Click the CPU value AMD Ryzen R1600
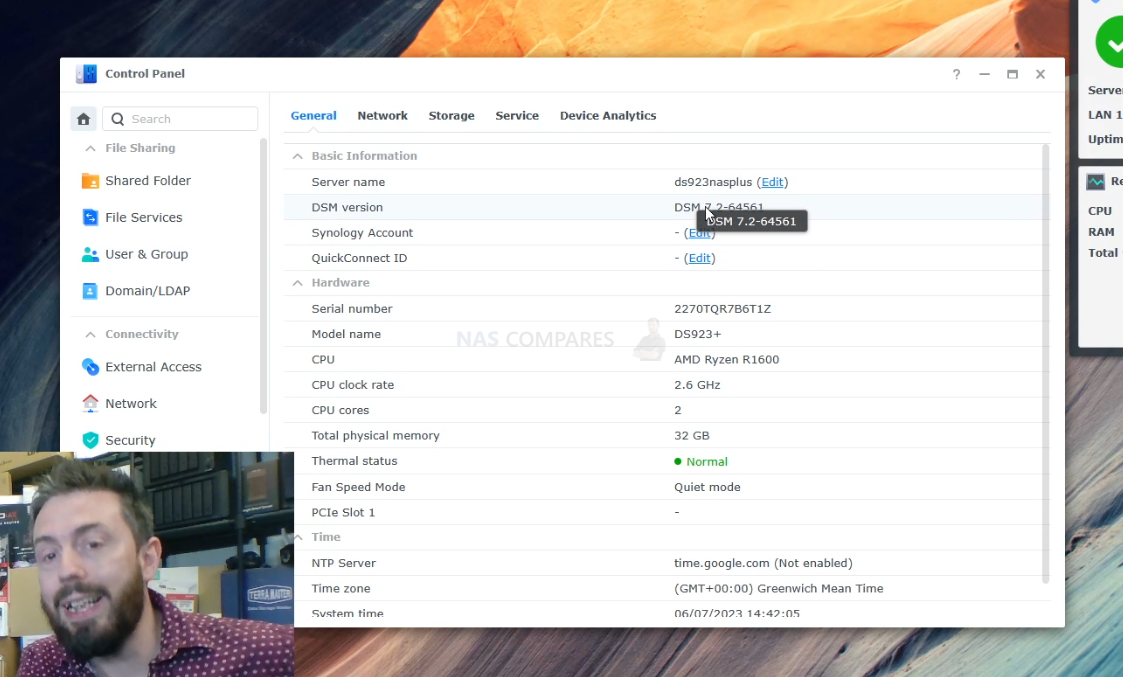Screen dimensions: 1123x677 [x=726, y=360]
